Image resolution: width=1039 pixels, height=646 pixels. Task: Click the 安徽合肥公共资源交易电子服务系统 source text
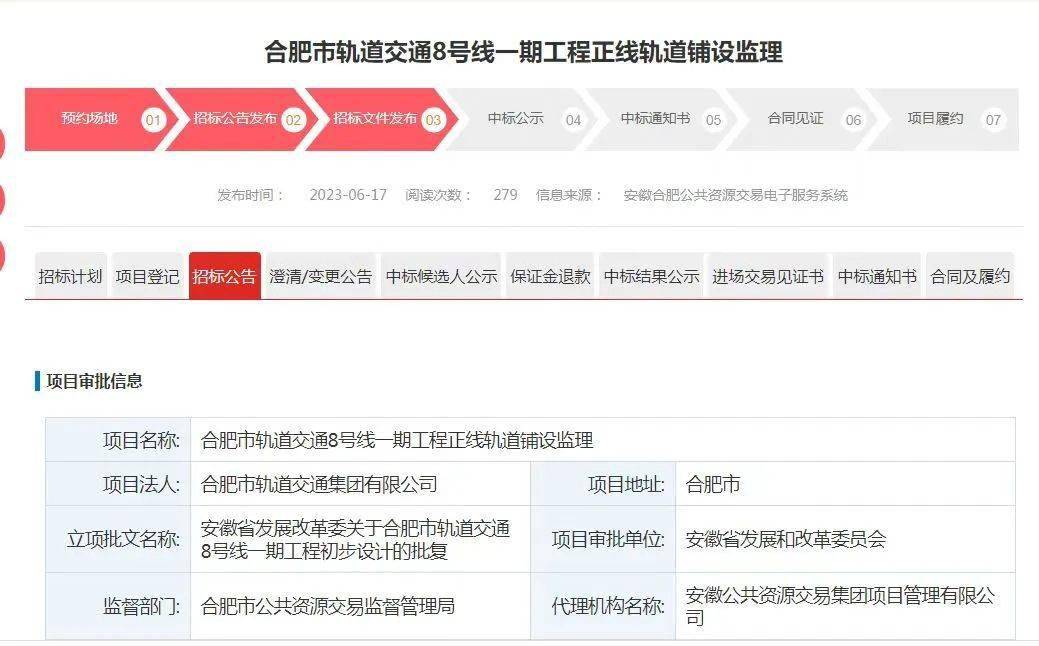pos(736,195)
